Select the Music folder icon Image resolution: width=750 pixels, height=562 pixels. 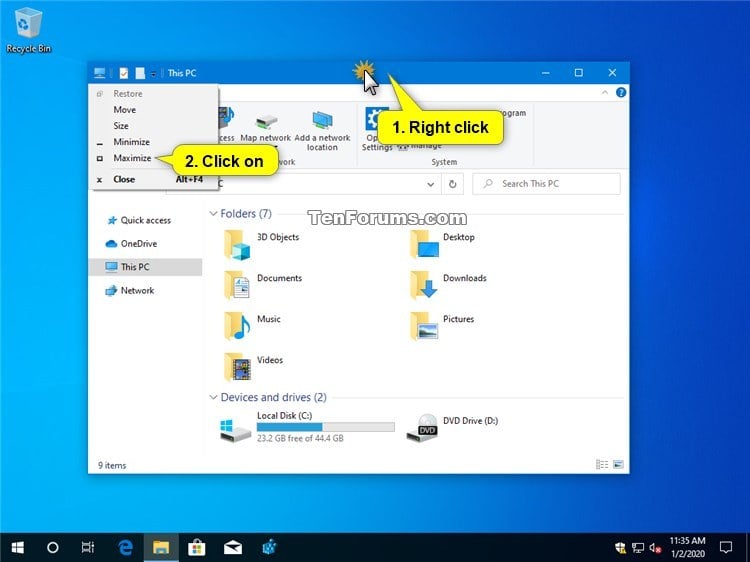pyautogui.click(x=237, y=326)
